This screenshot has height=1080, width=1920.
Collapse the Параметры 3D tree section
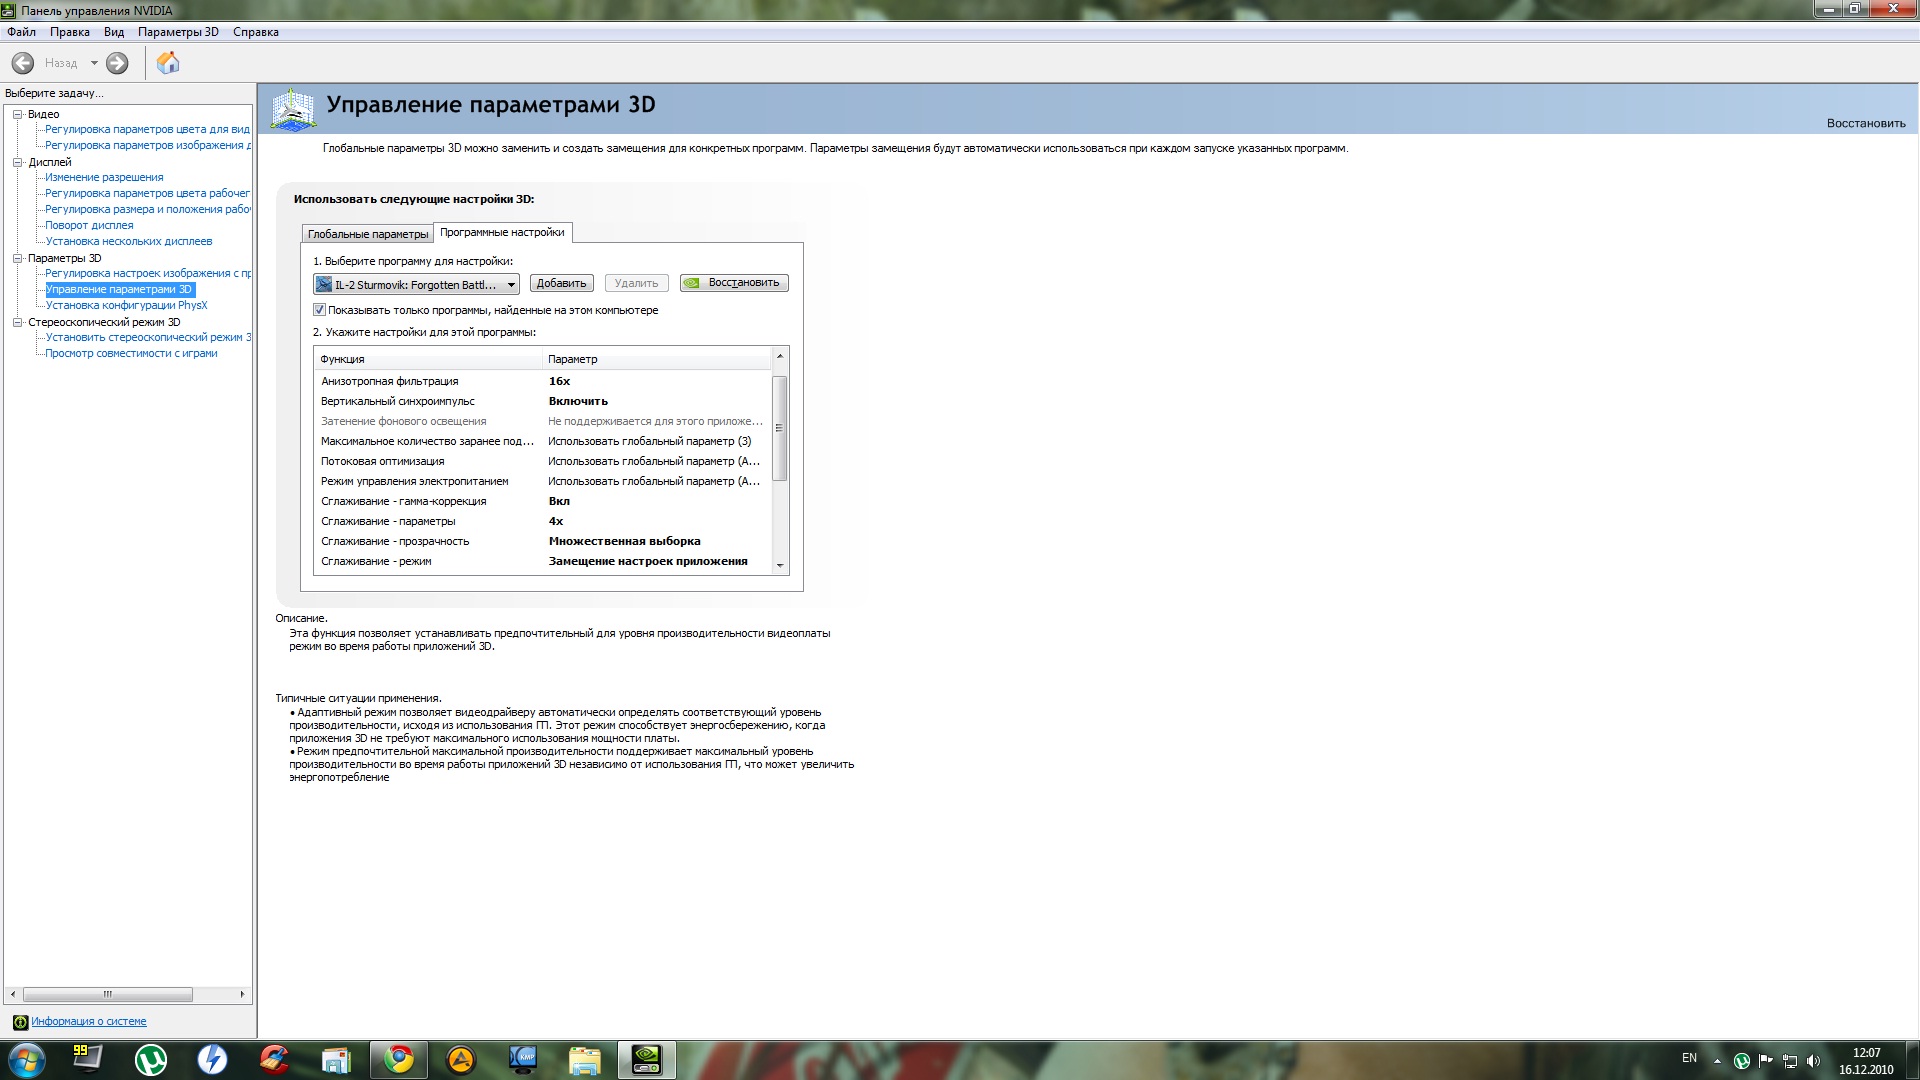(17, 258)
